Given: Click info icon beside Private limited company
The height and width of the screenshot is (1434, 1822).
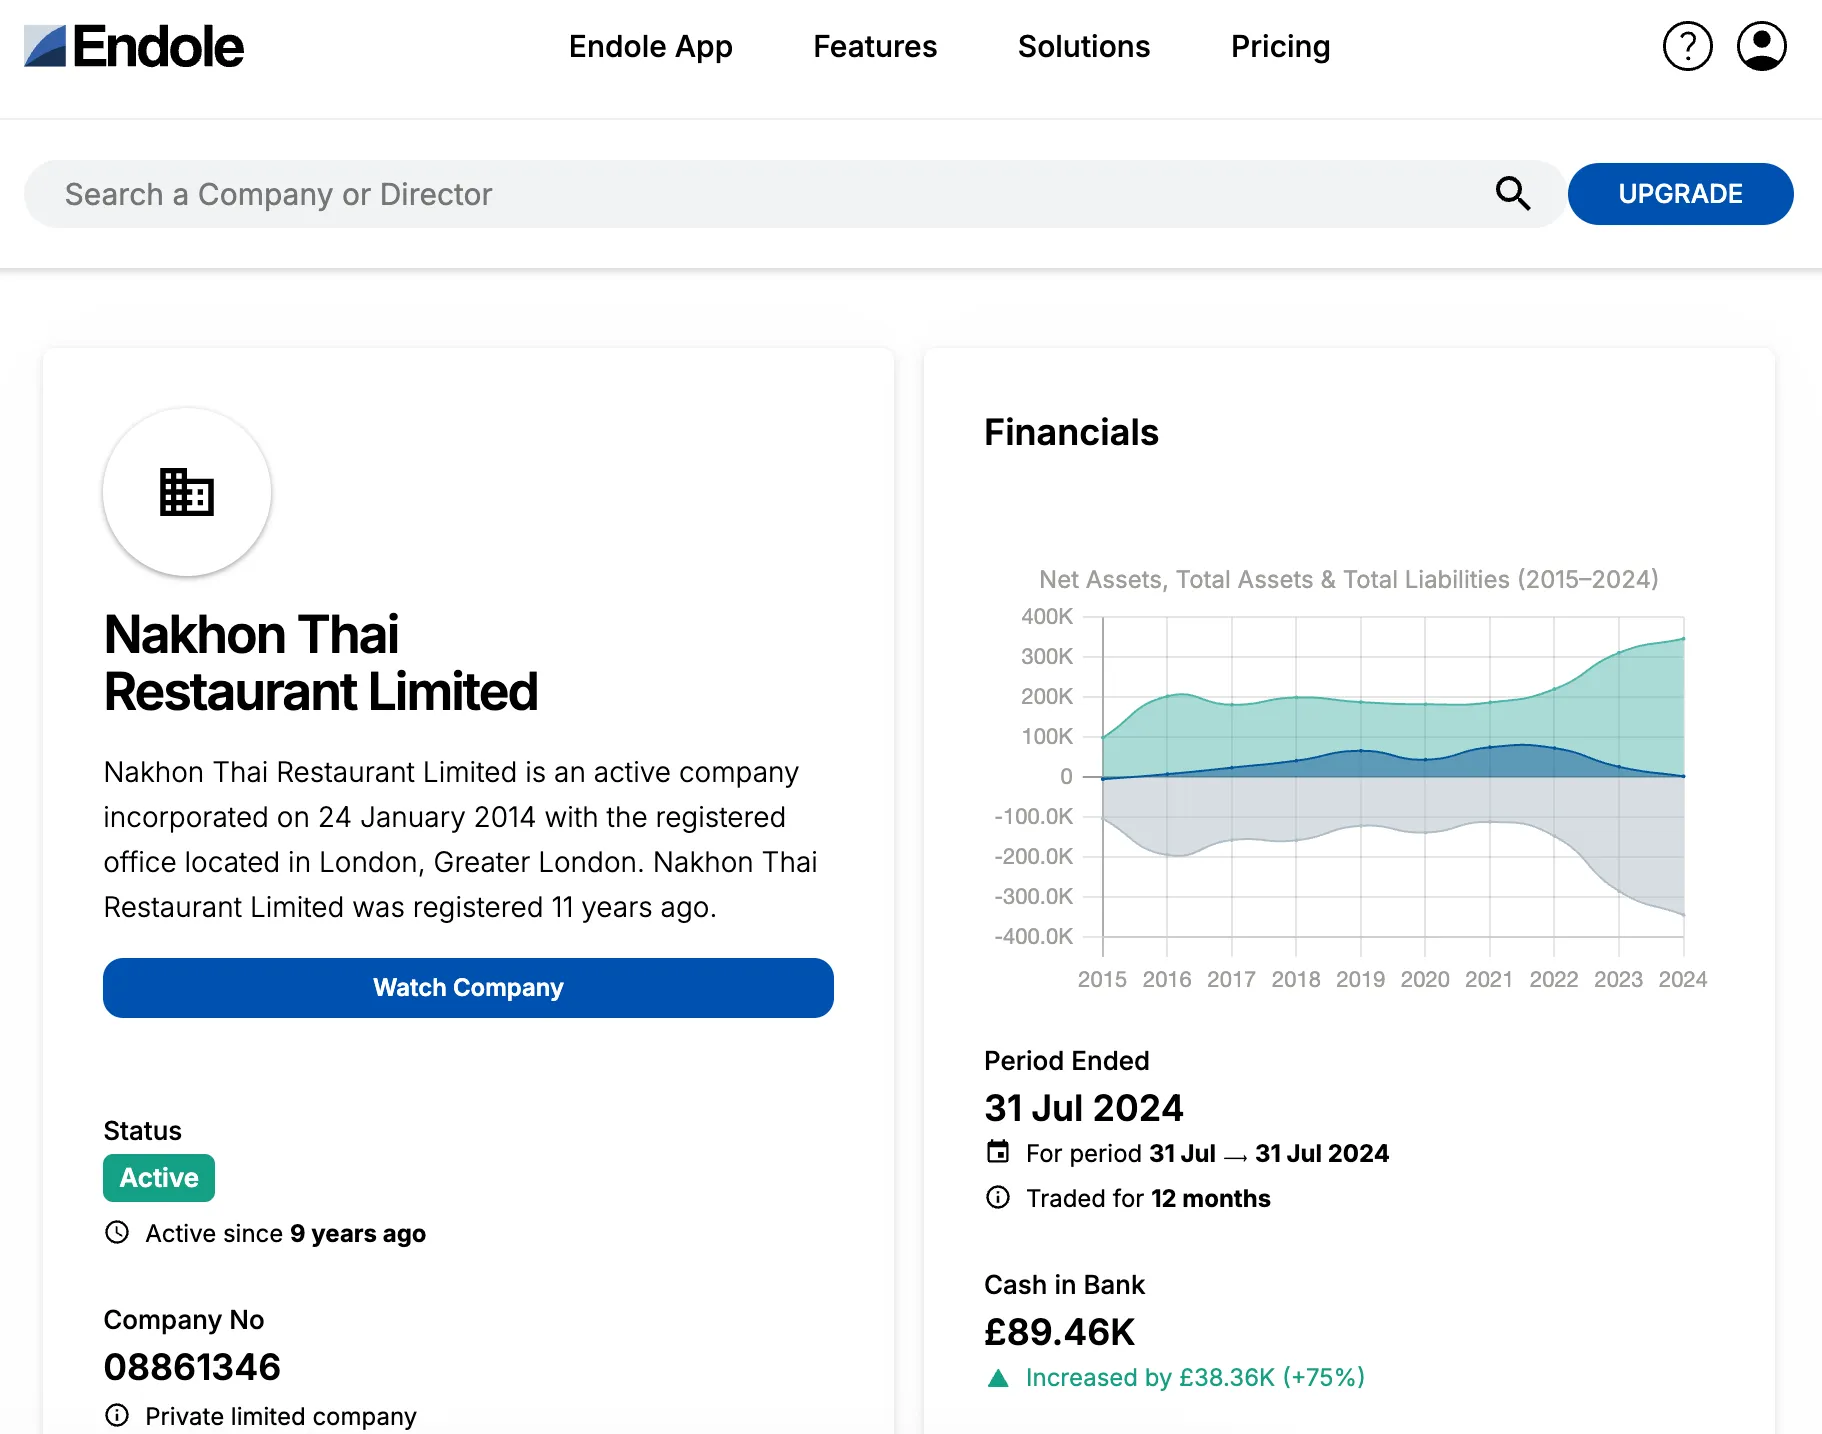Looking at the screenshot, I should coord(117,1415).
